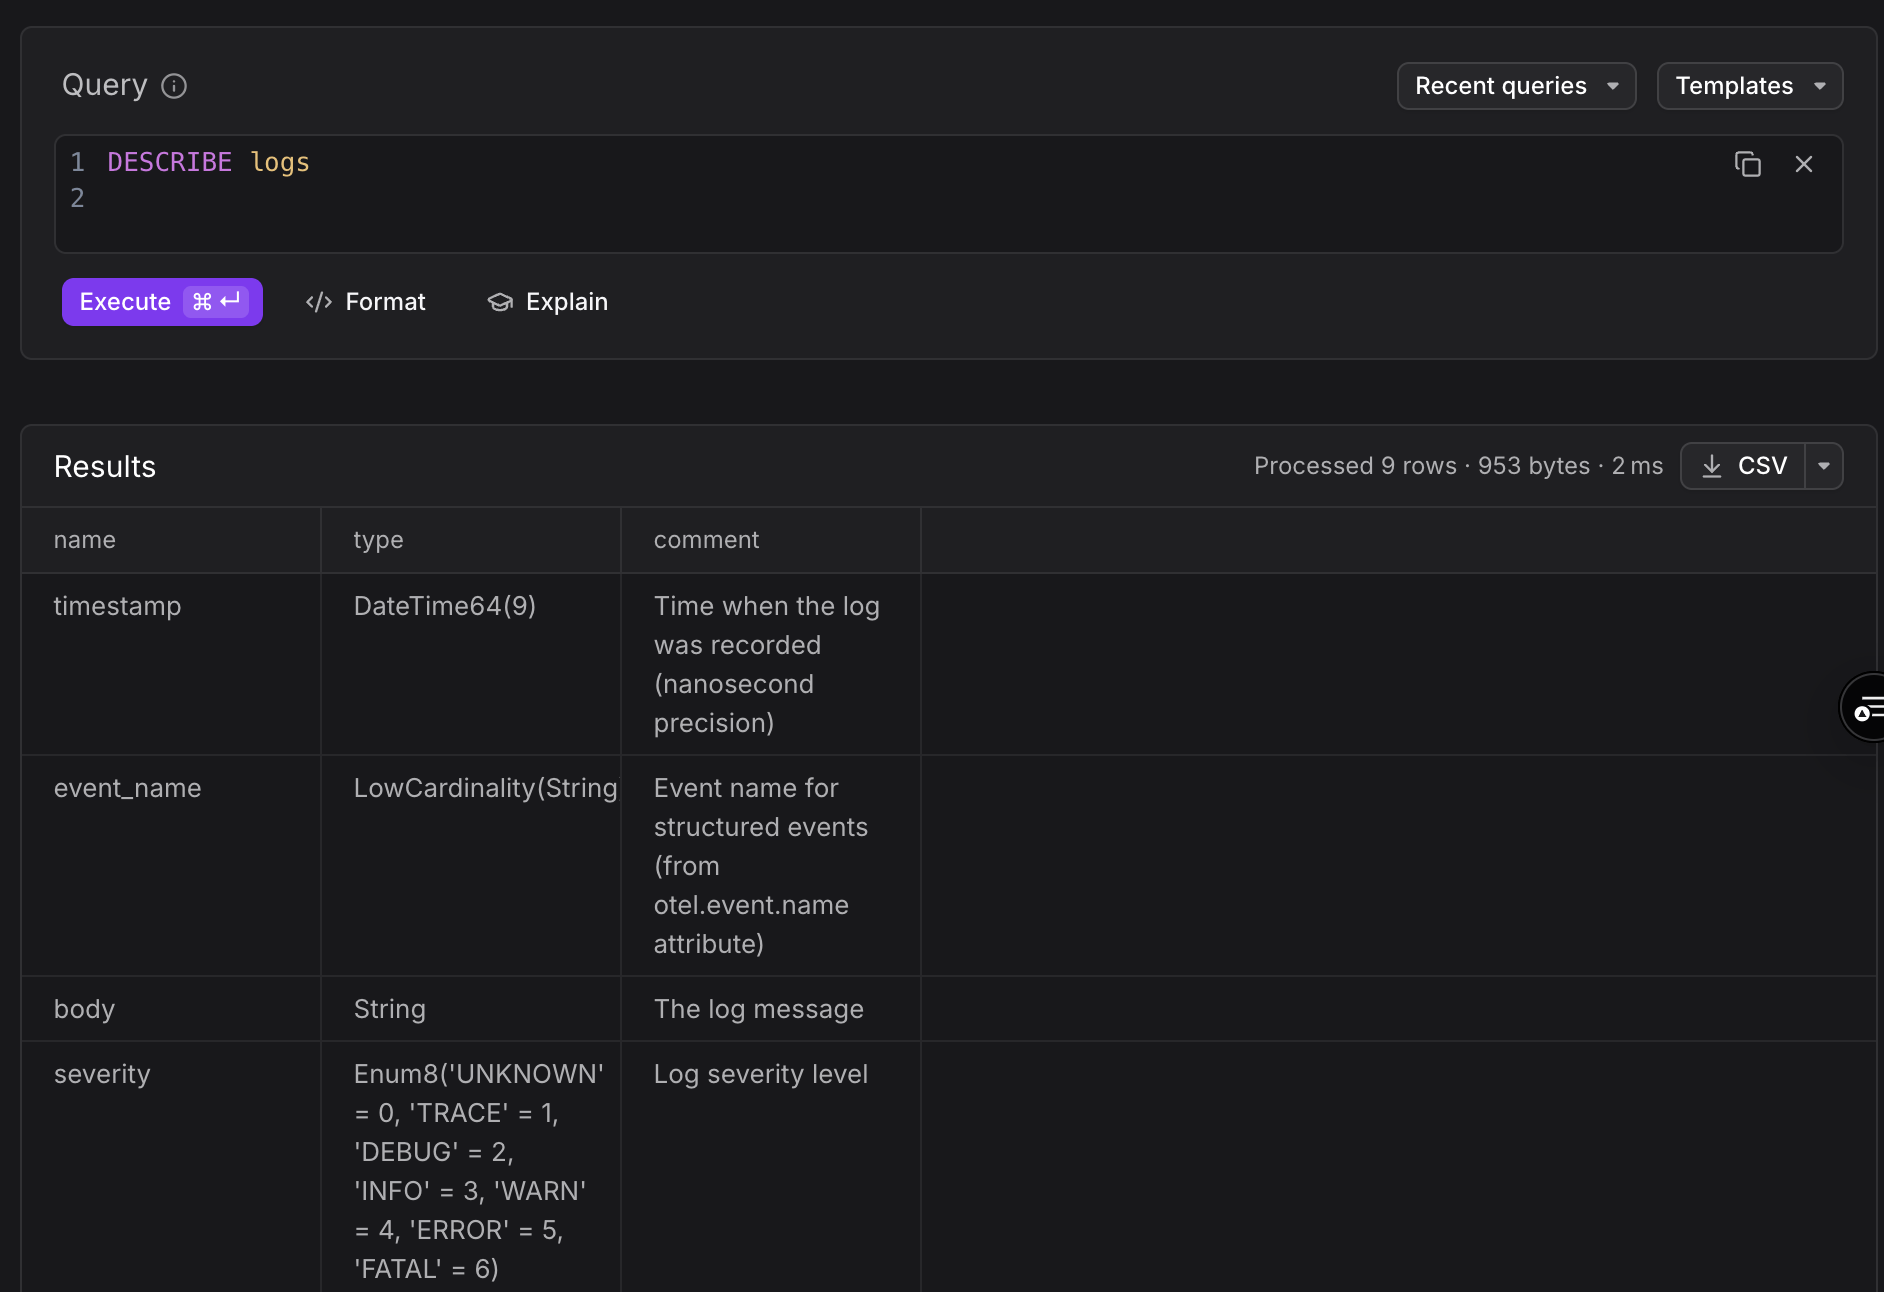The height and width of the screenshot is (1292, 1884).
Task: Expand the Recent queries dropdown
Action: click(x=1515, y=86)
